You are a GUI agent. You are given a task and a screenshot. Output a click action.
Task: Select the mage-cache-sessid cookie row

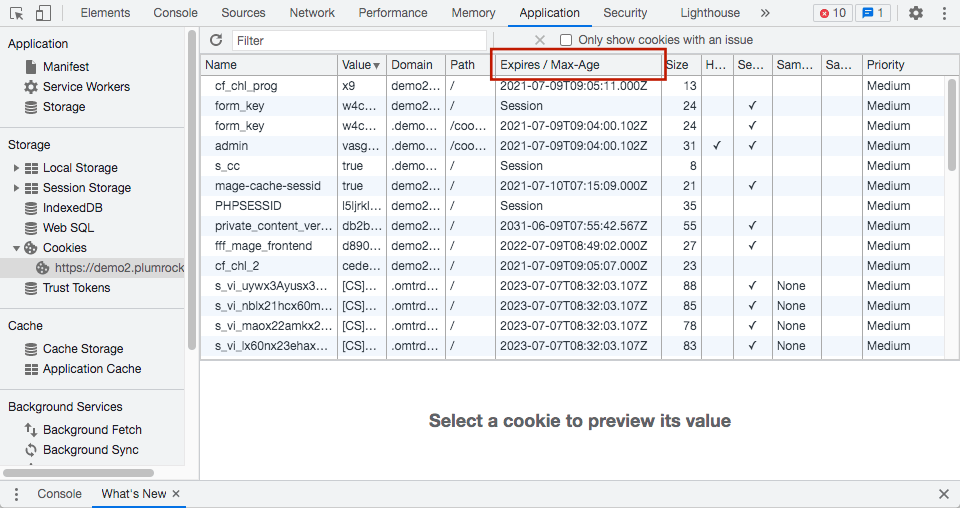pyautogui.click(x=573, y=186)
